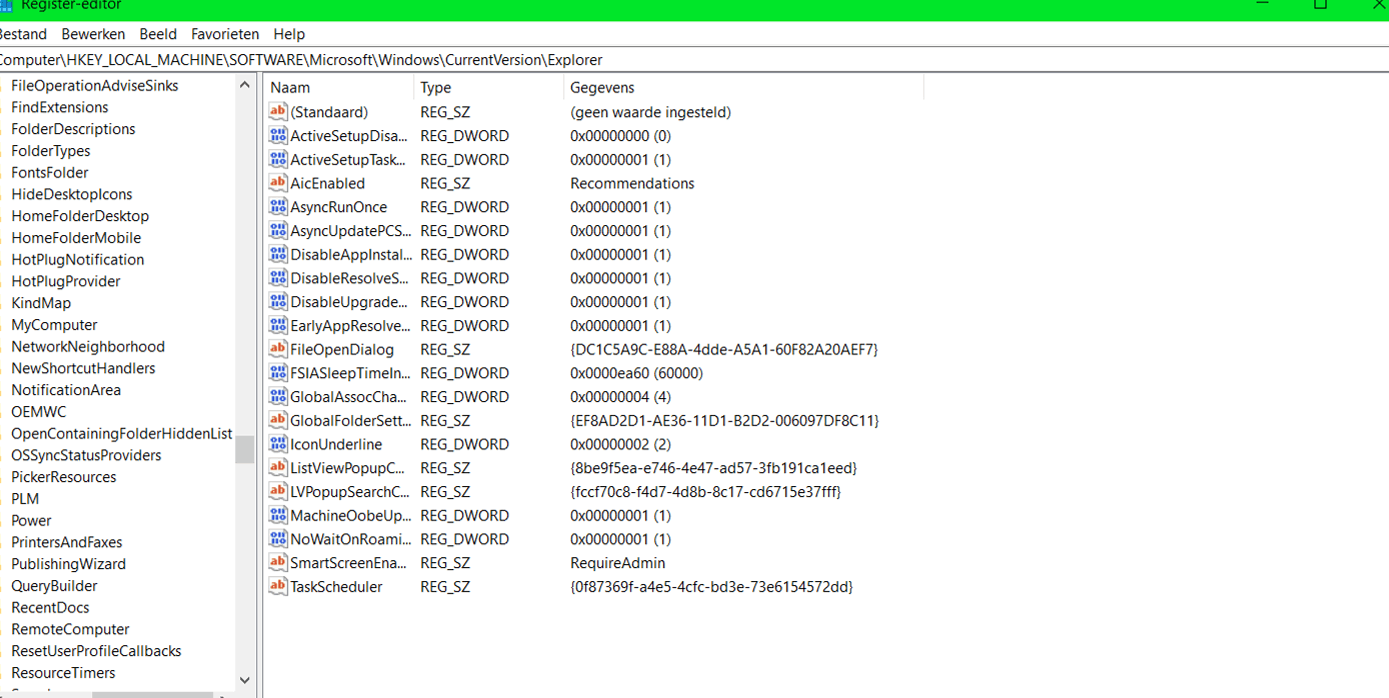Click the tree vertical scrollbar thumb

[245, 449]
